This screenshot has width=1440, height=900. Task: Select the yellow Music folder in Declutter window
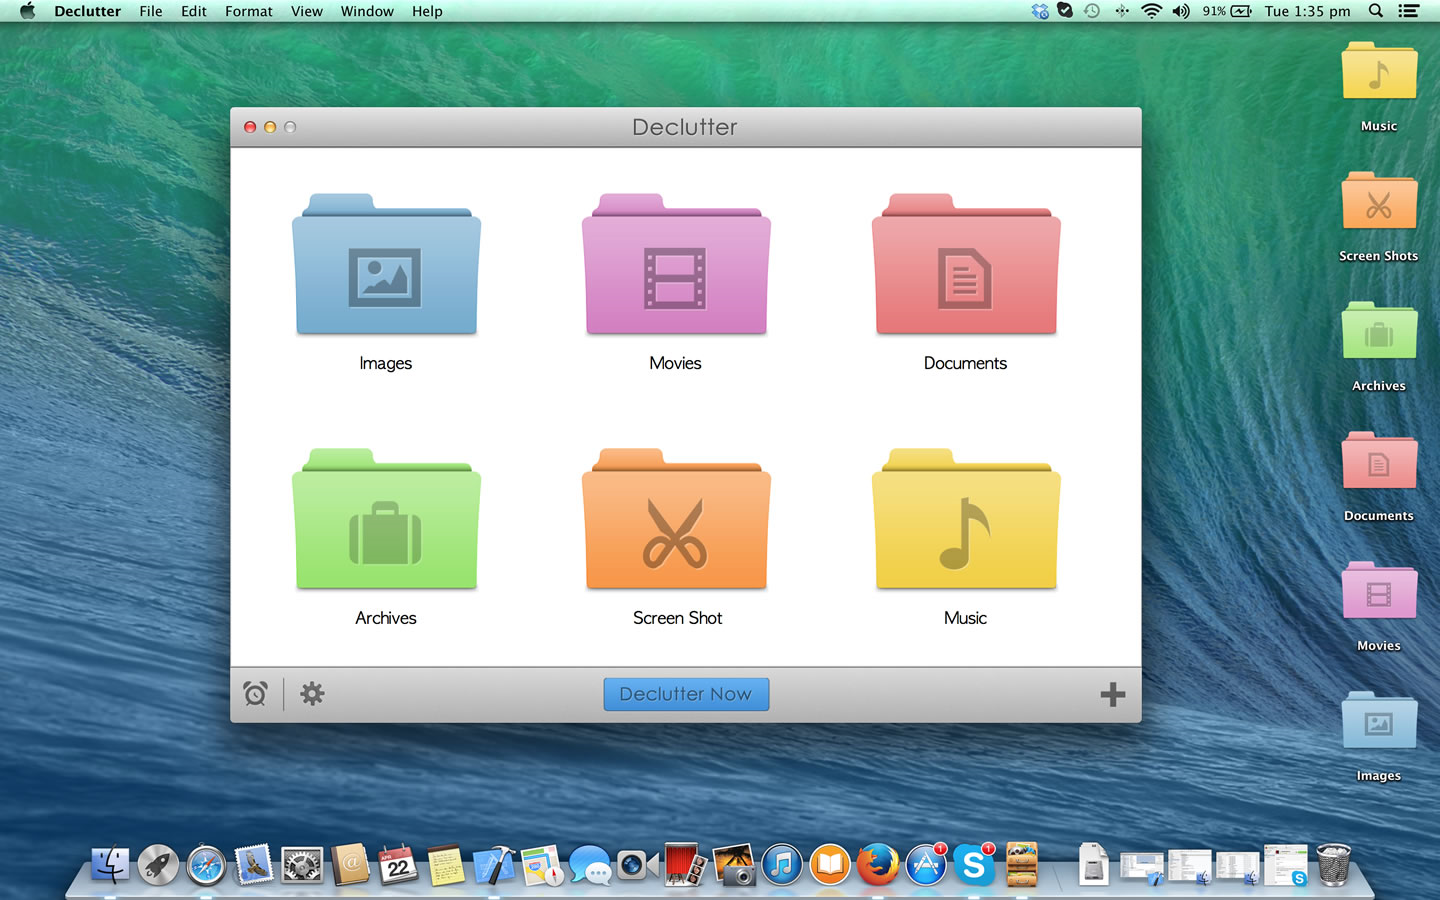tap(966, 519)
